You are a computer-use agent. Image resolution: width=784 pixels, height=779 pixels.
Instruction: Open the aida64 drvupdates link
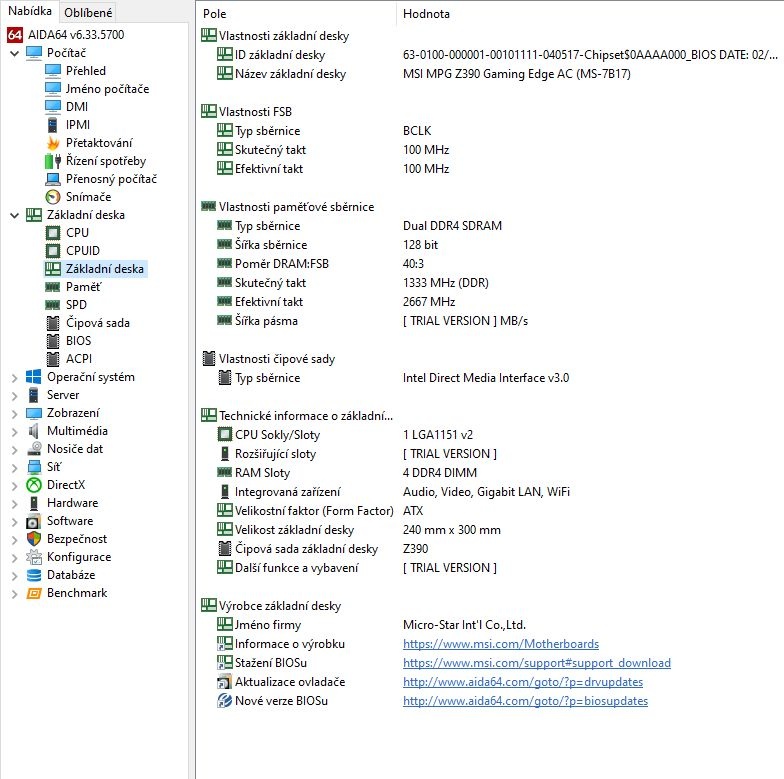pyautogui.click(x=522, y=682)
